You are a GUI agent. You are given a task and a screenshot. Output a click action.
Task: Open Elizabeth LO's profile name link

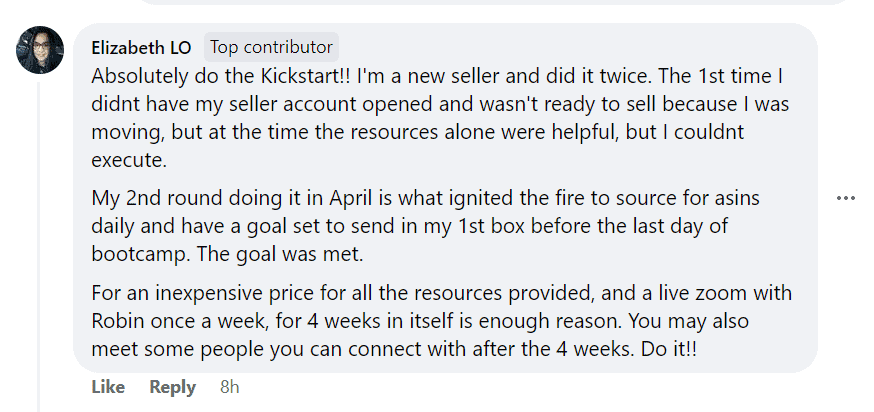[141, 47]
